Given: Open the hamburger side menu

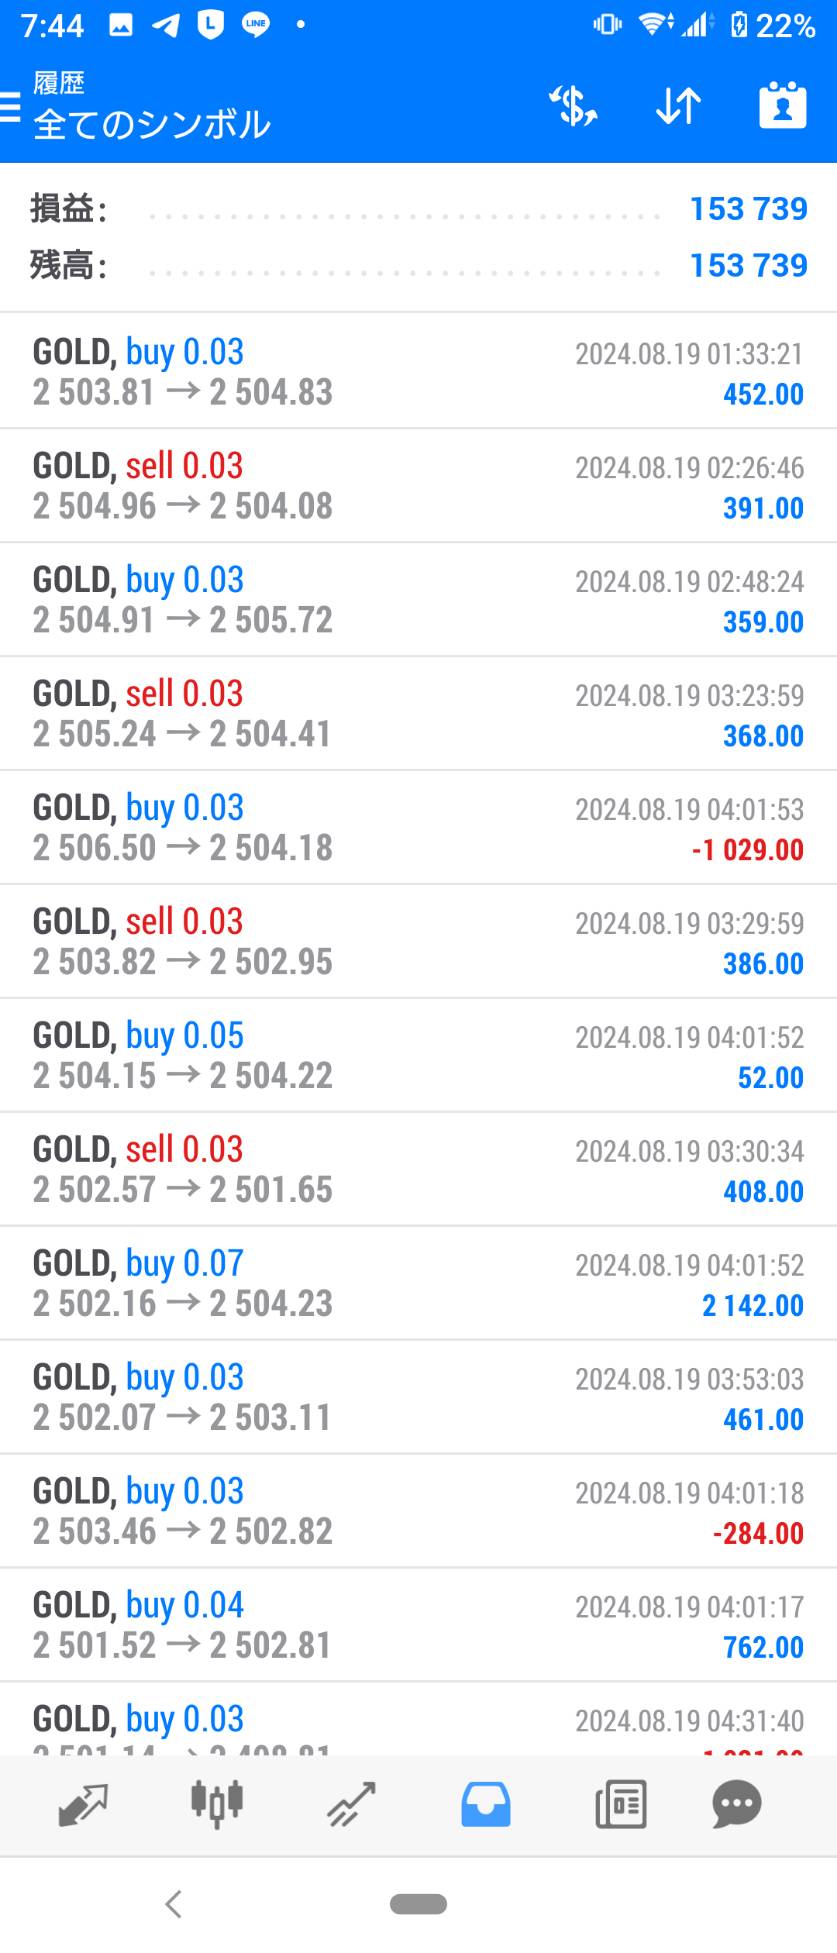Looking at the screenshot, I should click(x=12, y=106).
